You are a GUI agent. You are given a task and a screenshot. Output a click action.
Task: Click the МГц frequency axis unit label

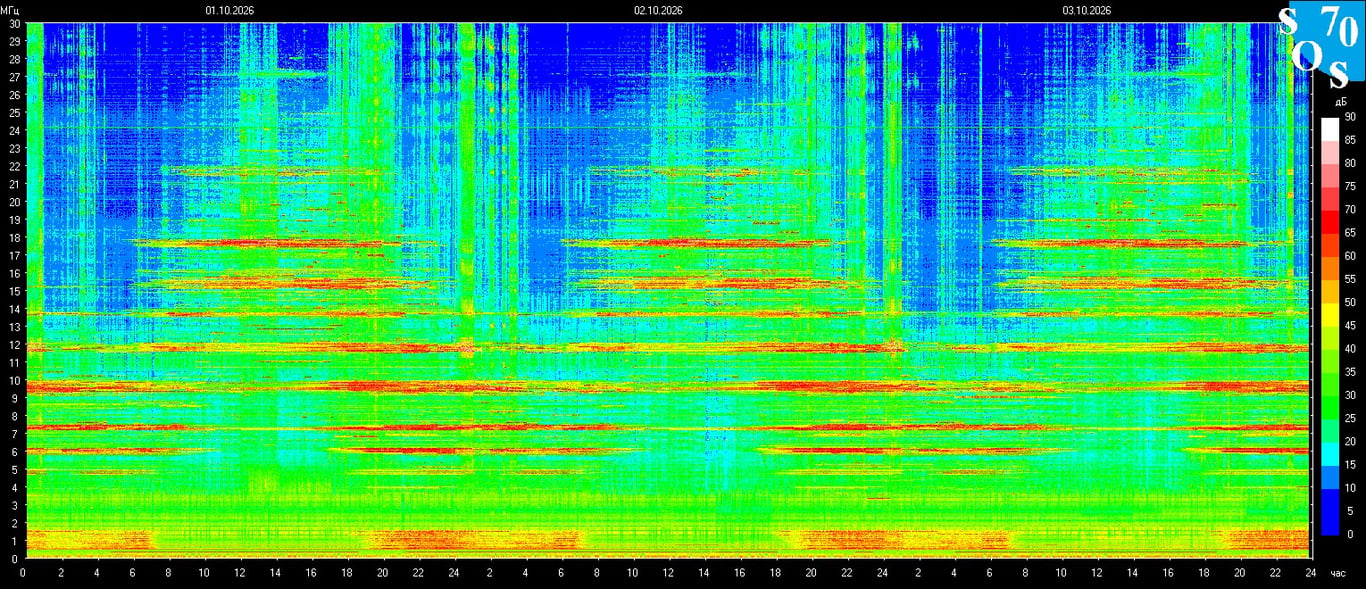(x=11, y=10)
